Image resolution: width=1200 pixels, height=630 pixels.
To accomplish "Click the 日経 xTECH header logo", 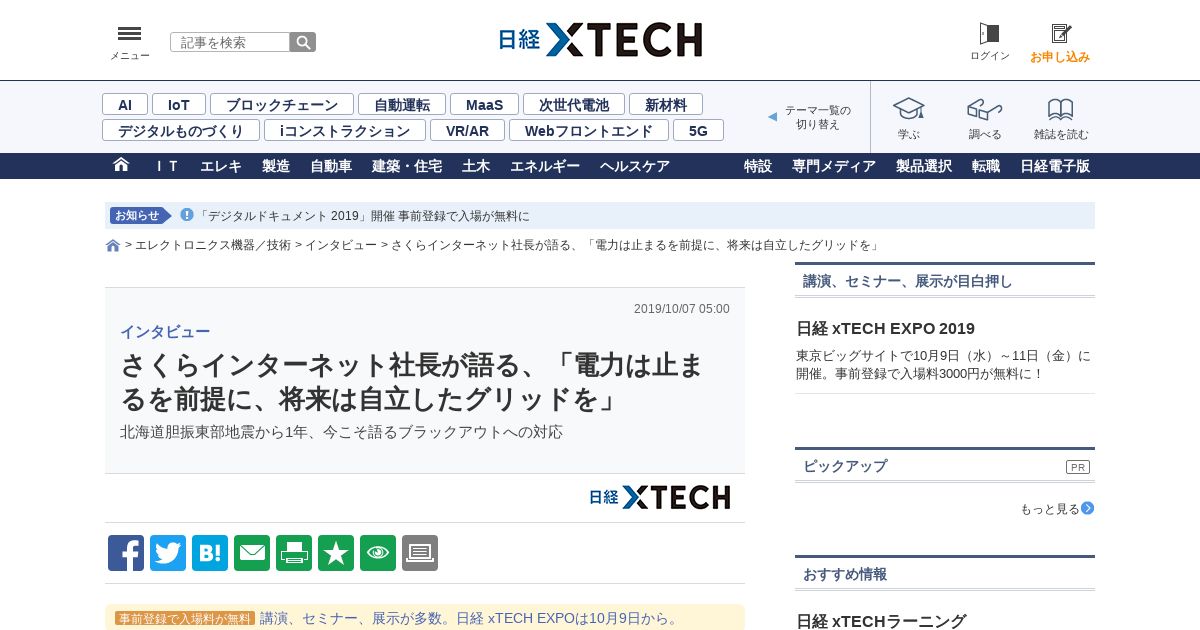I will coord(600,40).
